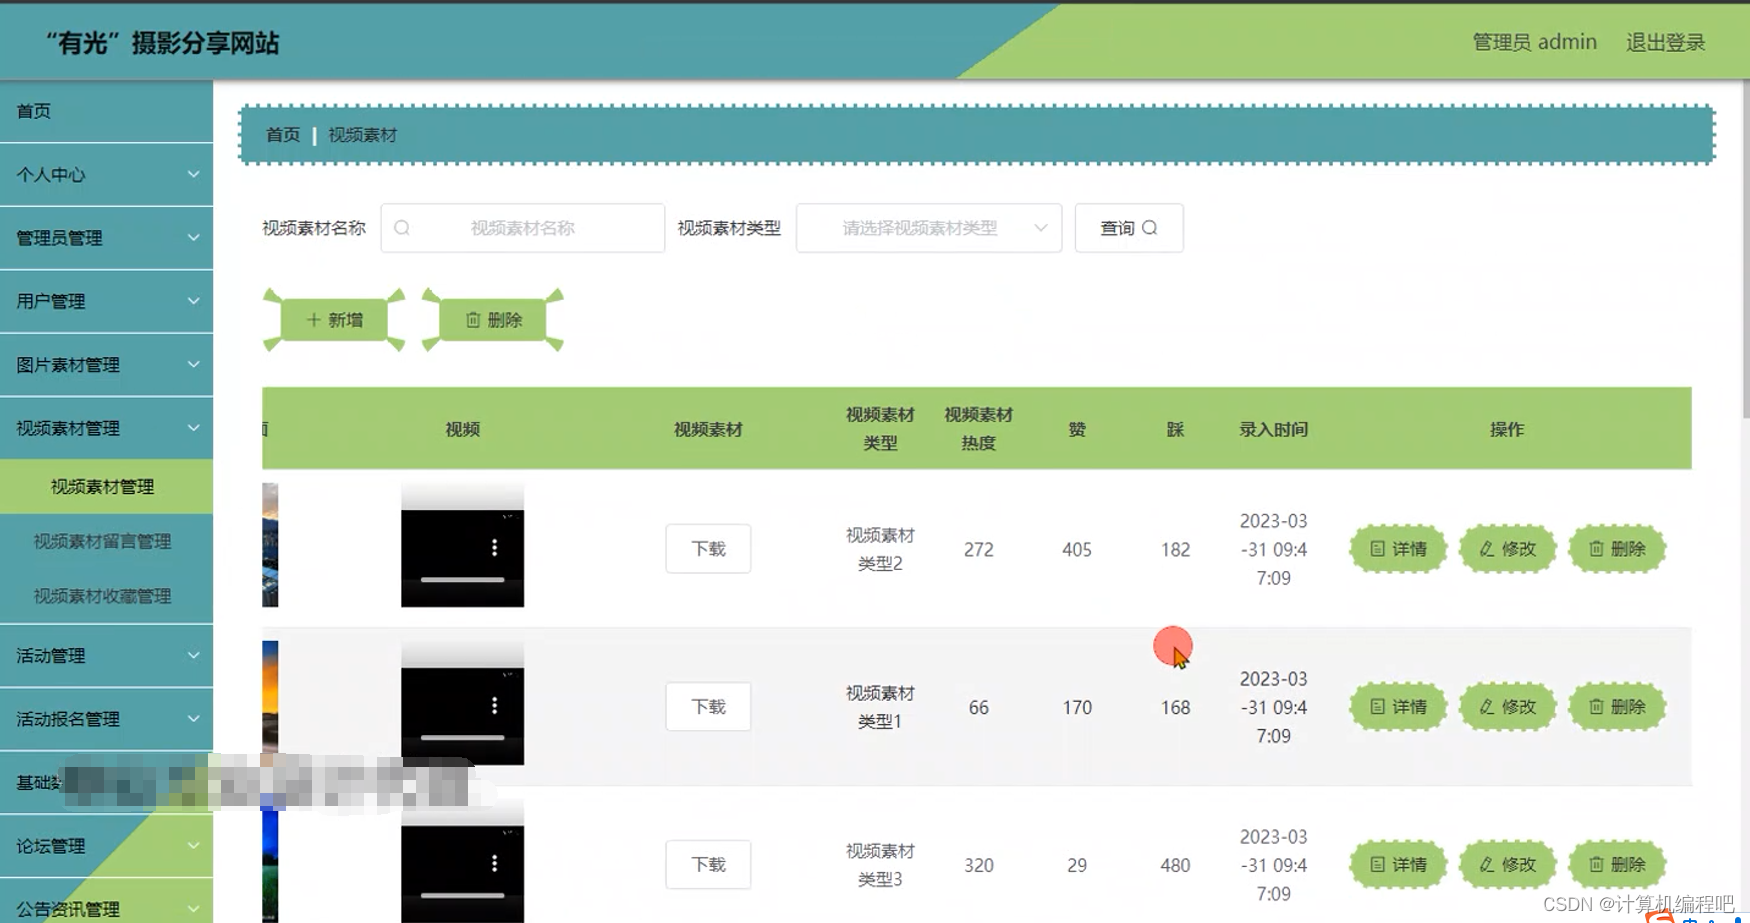This screenshot has width=1750, height=923.
Task: Click 退出登录 to log out
Action: click(x=1665, y=41)
